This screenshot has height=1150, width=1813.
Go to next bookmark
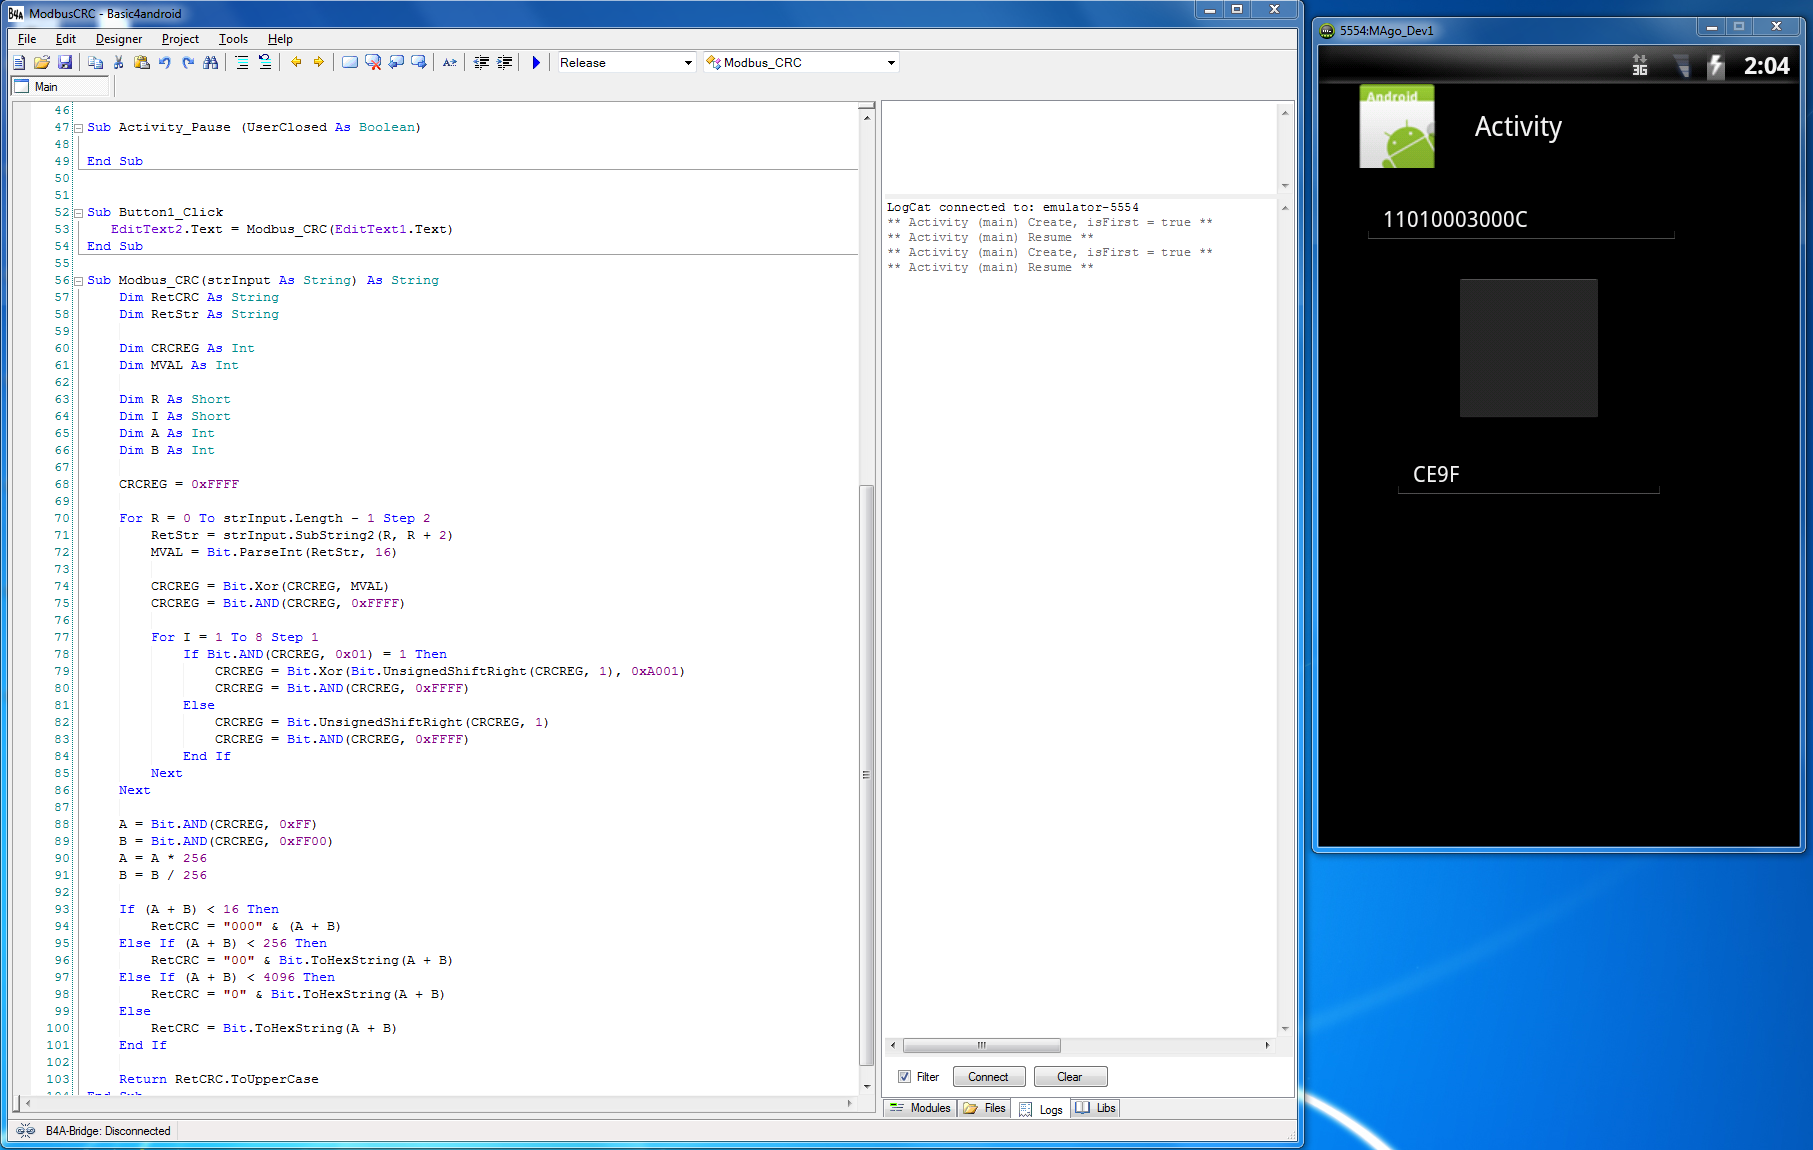(419, 63)
